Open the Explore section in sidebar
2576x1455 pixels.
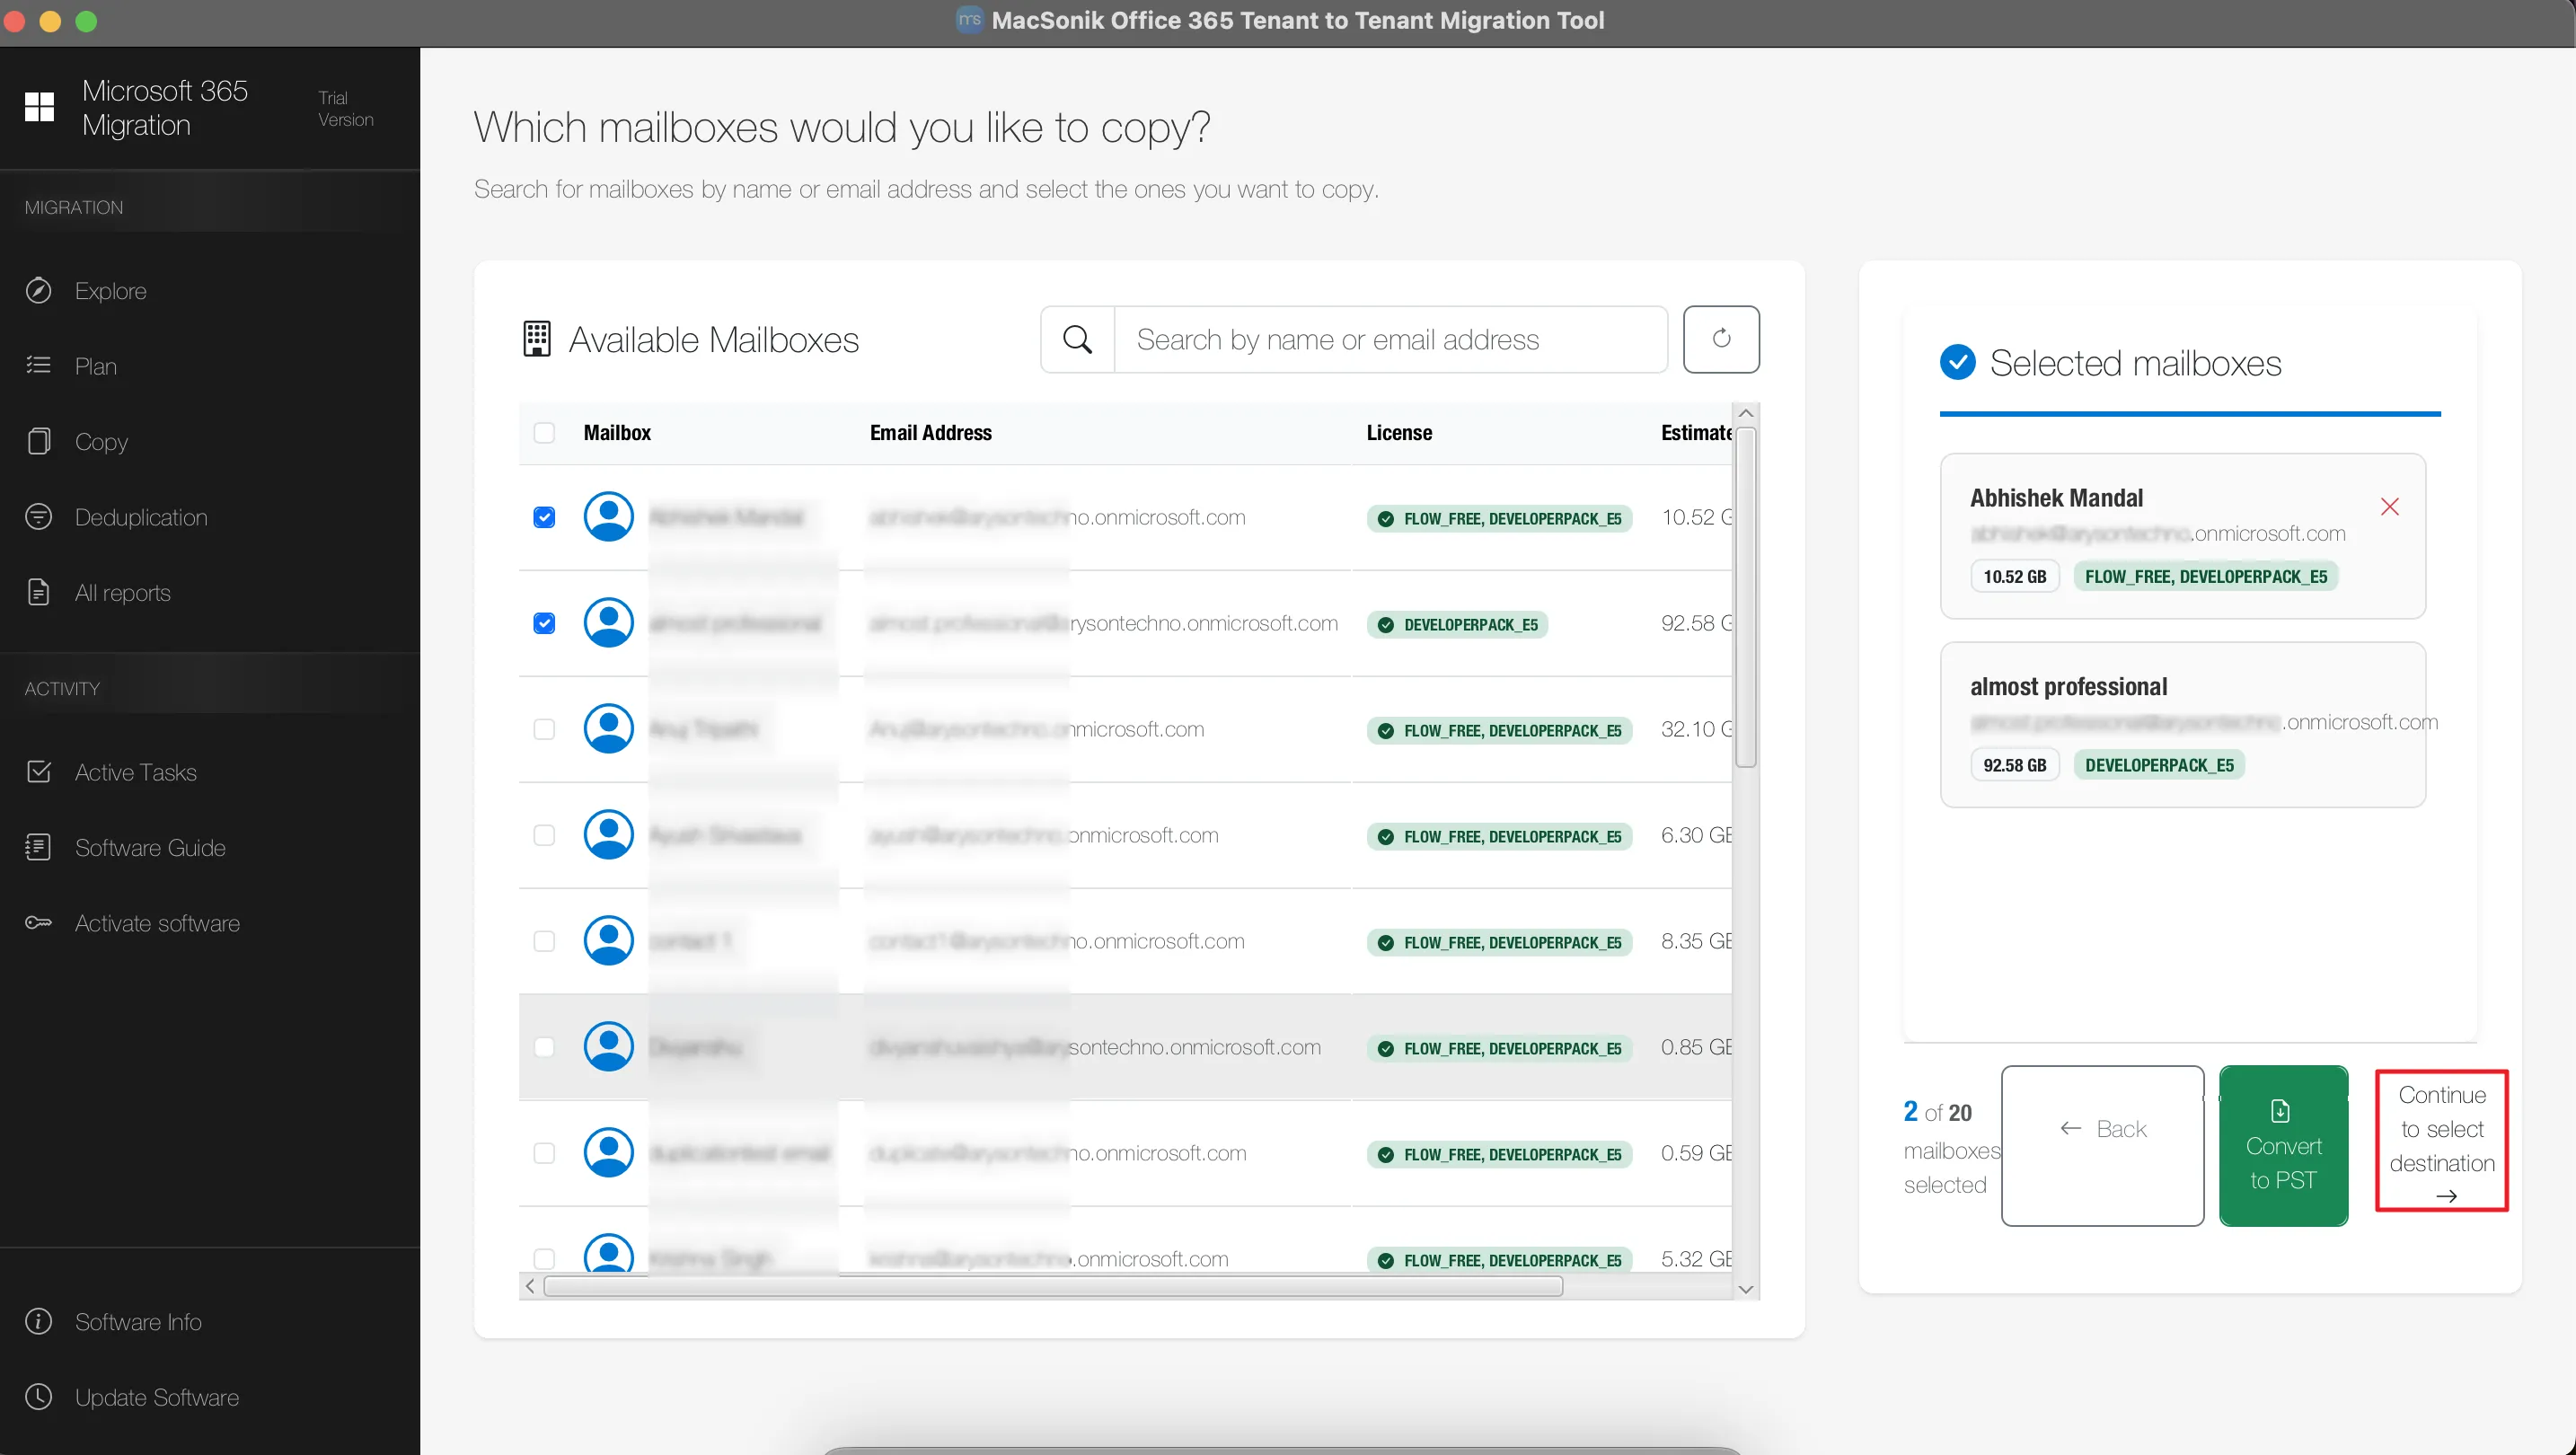point(110,291)
